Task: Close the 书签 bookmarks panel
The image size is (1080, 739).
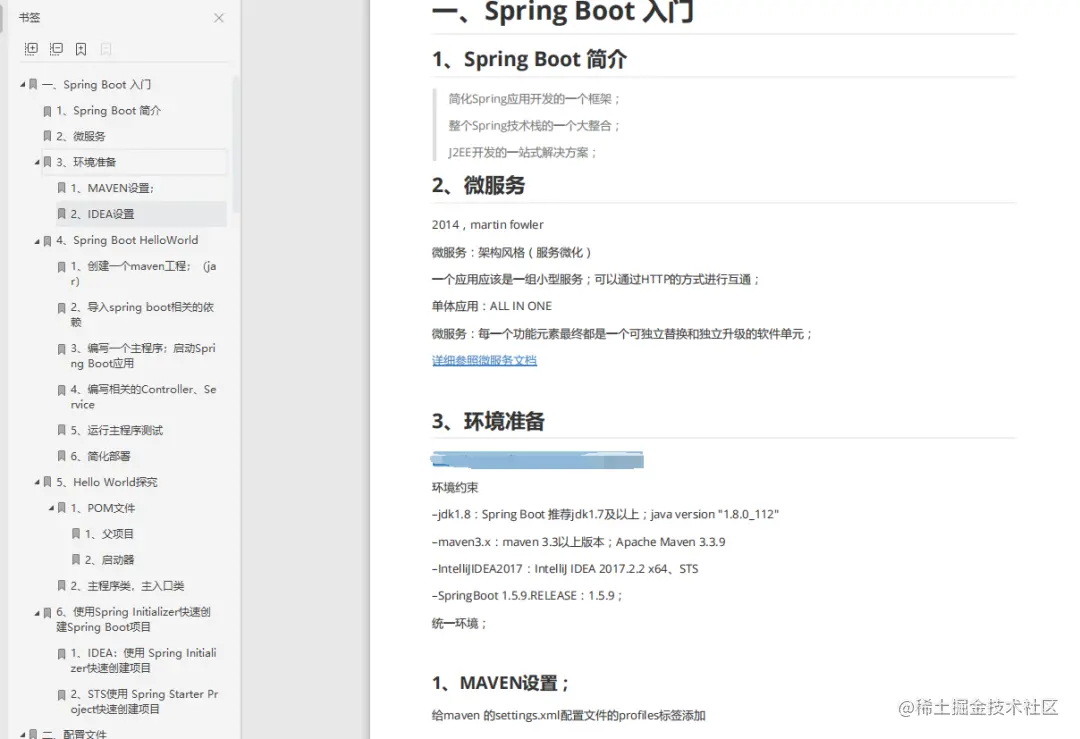Action: 219,17
